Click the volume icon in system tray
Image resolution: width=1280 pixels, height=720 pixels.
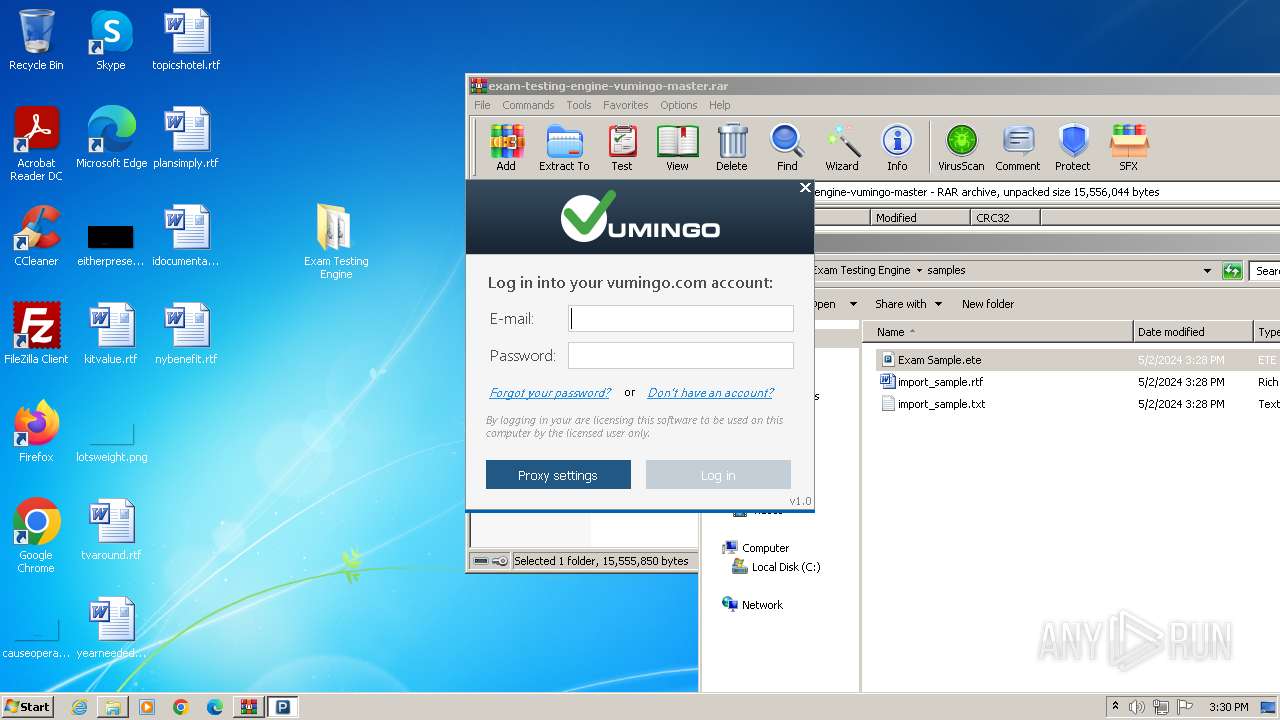click(1136, 707)
